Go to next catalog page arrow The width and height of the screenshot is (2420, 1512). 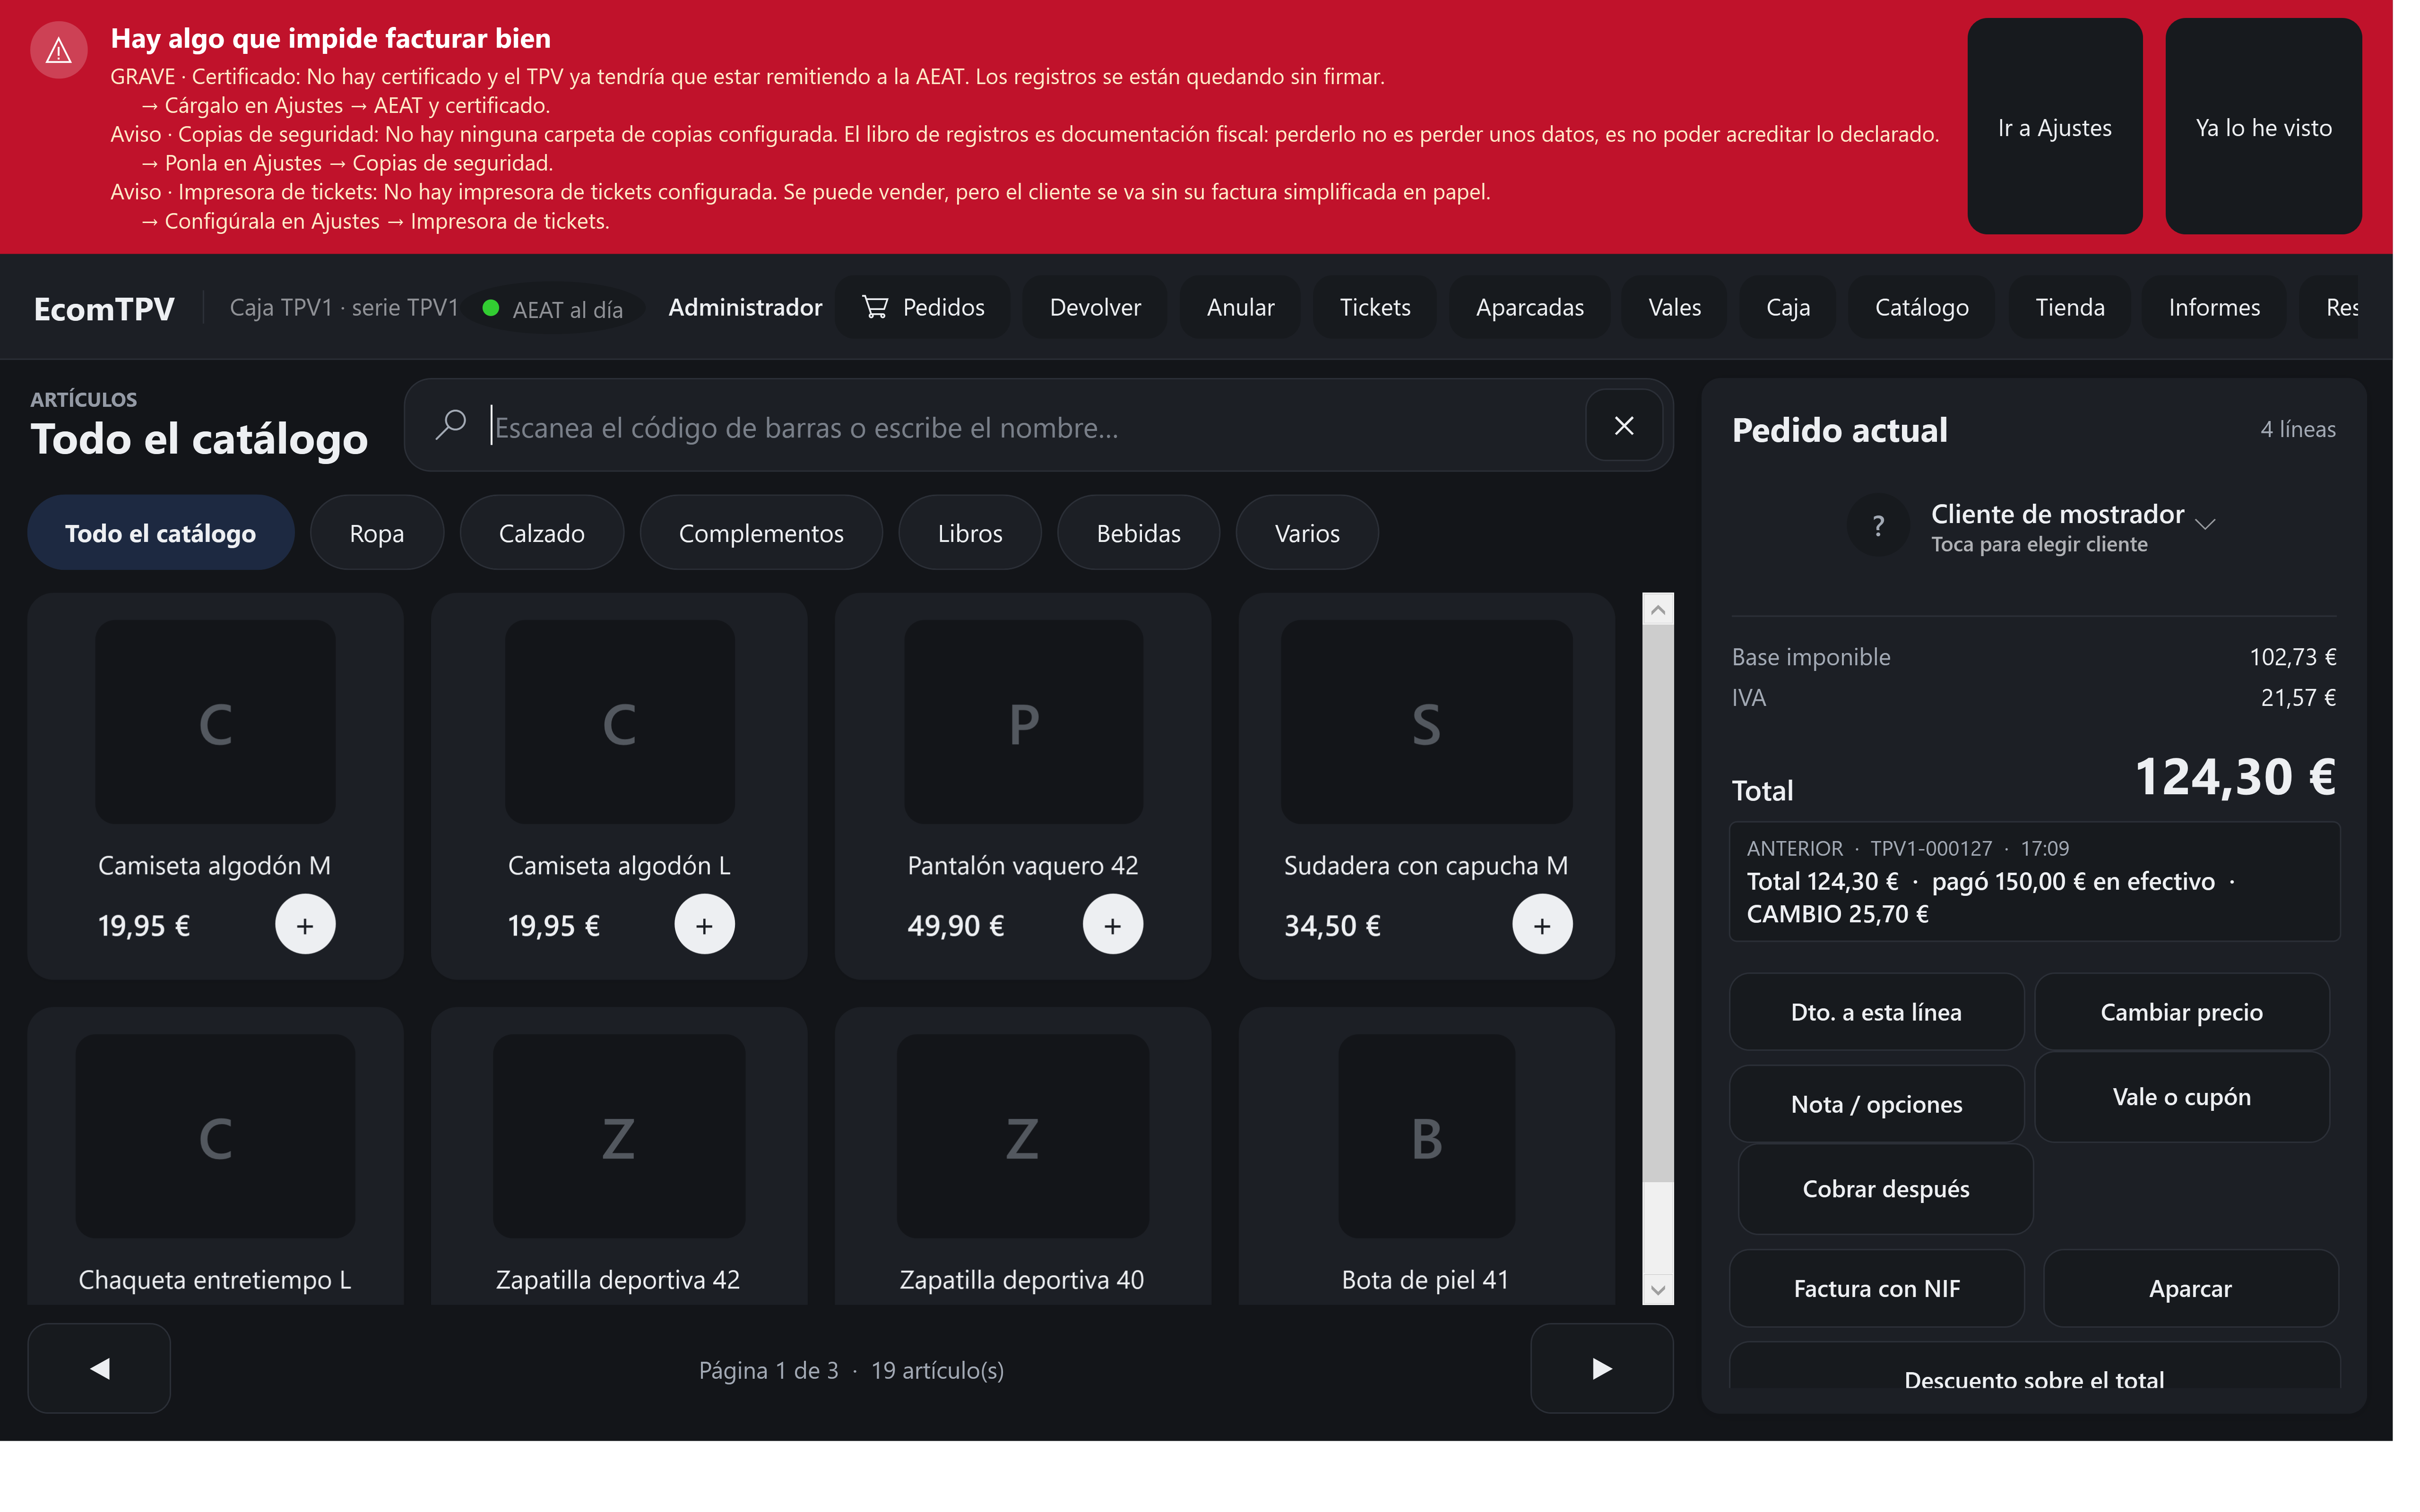(x=1601, y=1368)
